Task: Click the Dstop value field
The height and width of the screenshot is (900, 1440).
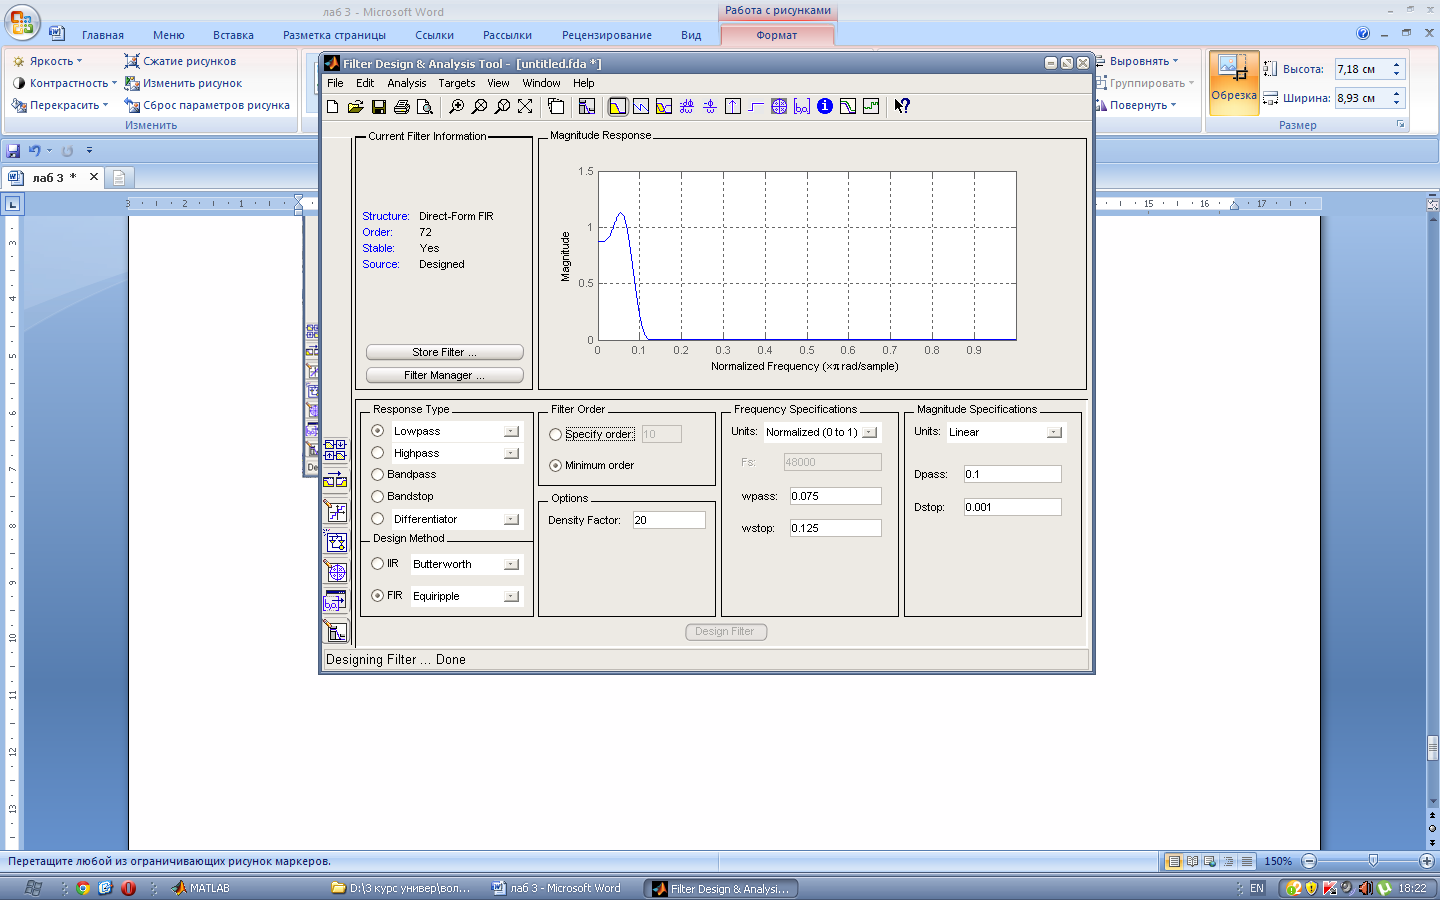Action: coord(1012,507)
